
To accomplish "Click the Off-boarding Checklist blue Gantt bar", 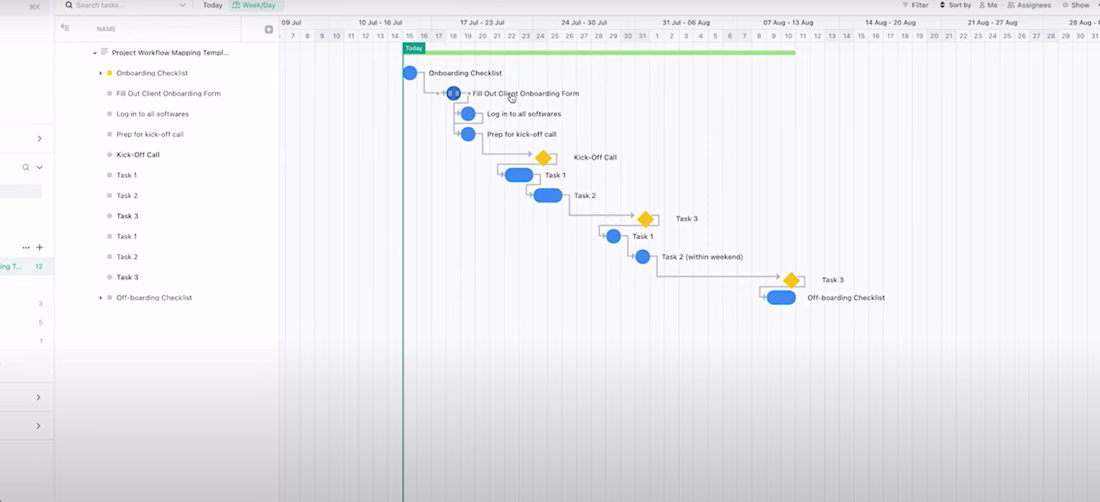I will [x=782, y=297].
